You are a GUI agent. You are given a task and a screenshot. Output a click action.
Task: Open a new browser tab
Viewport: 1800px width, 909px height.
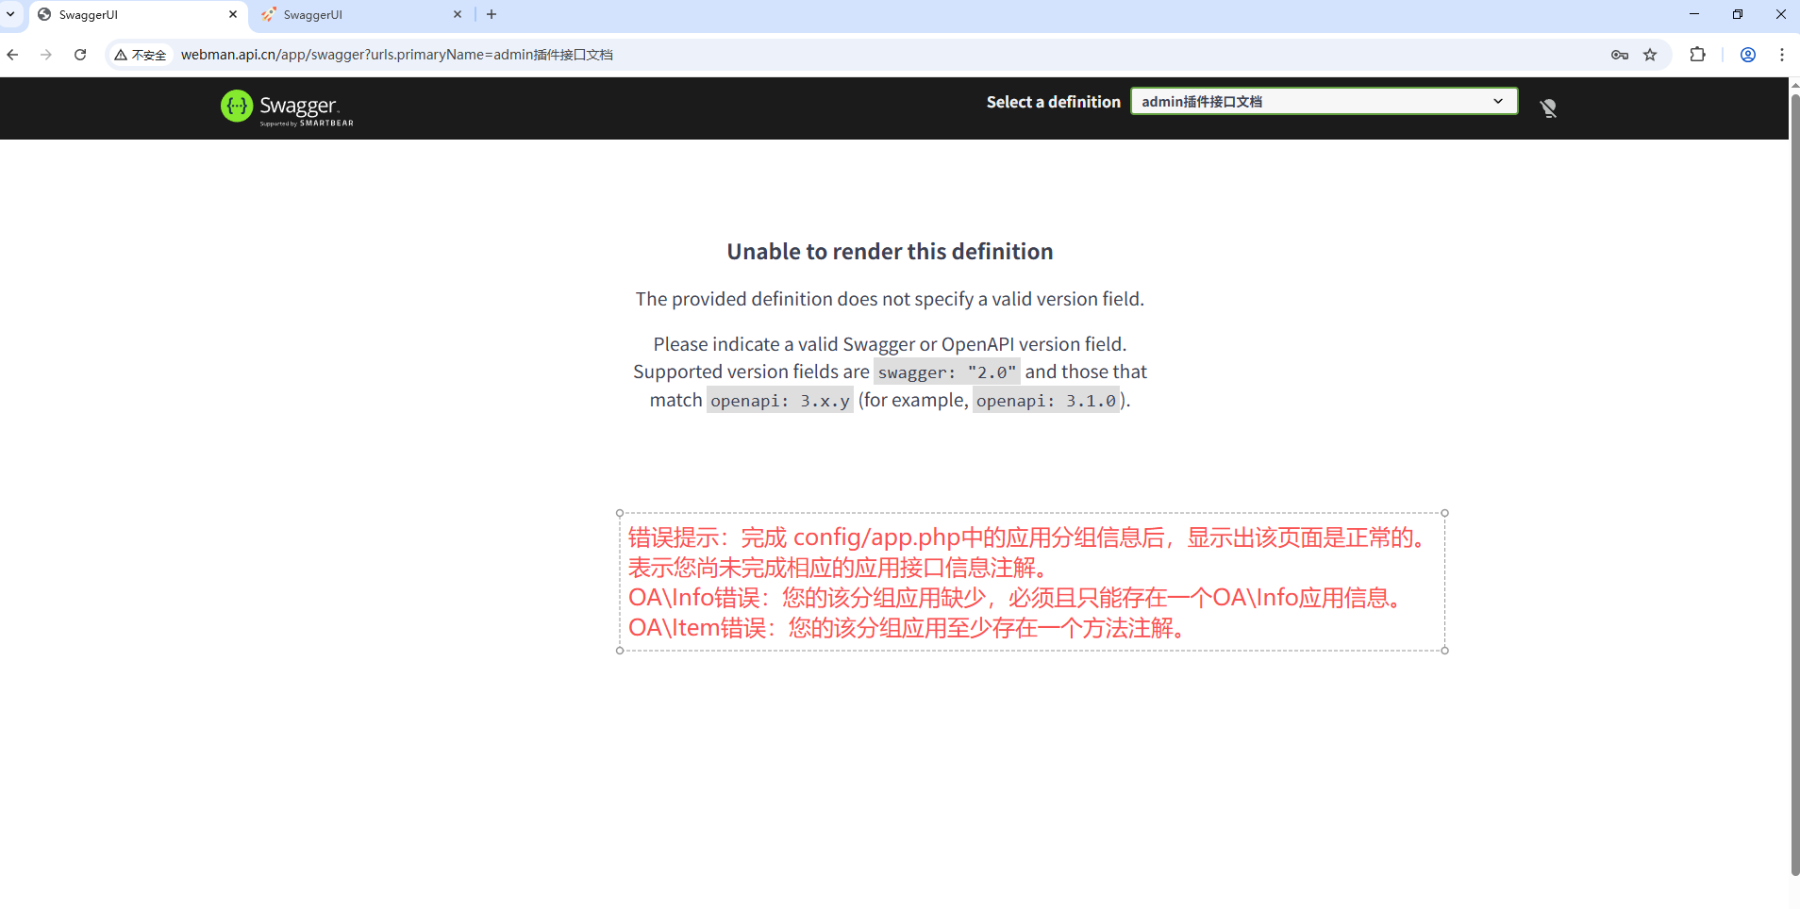tap(491, 15)
